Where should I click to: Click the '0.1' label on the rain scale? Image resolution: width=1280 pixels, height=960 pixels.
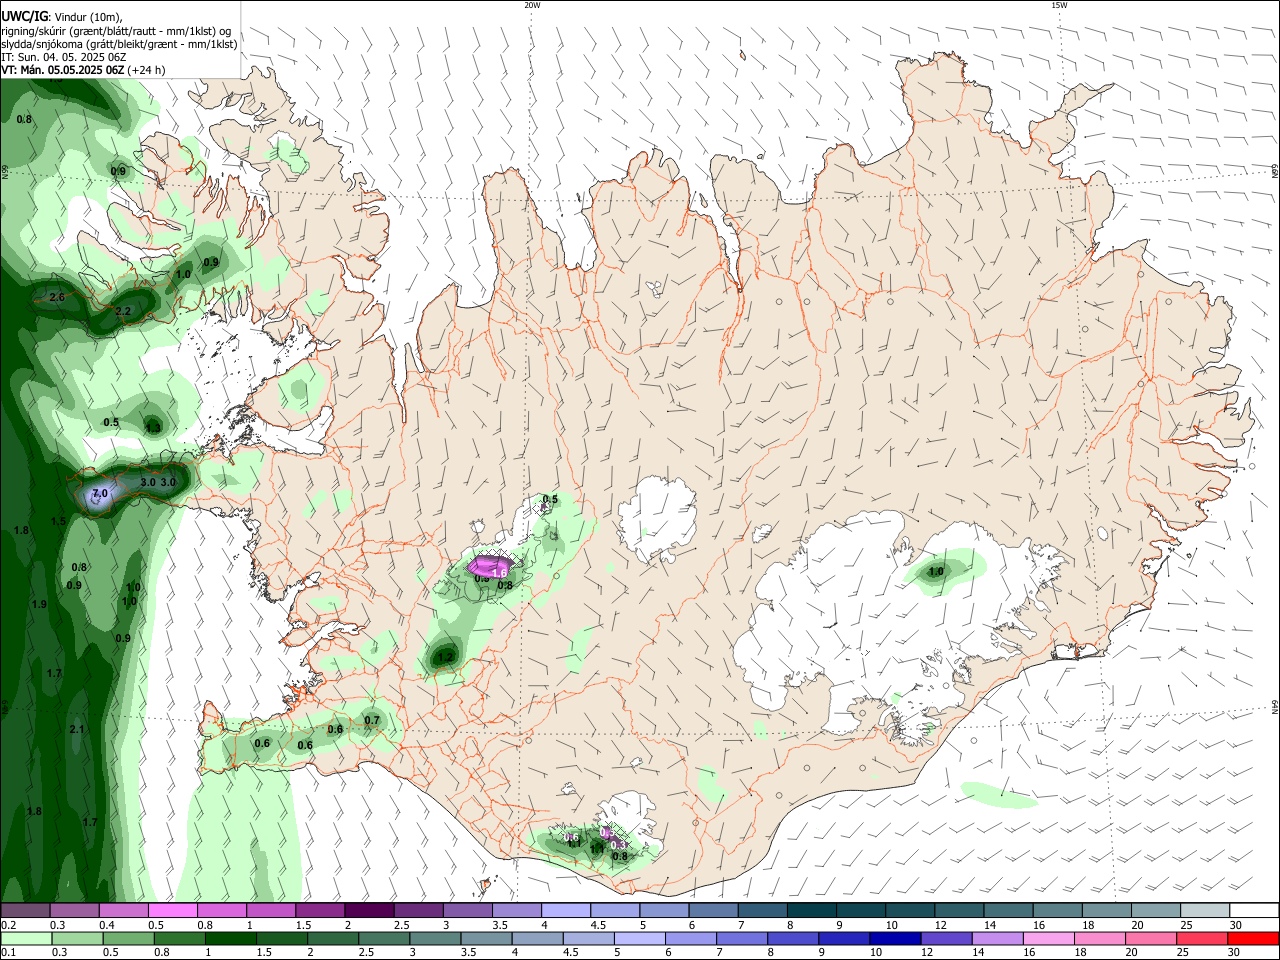pos(8,953)
